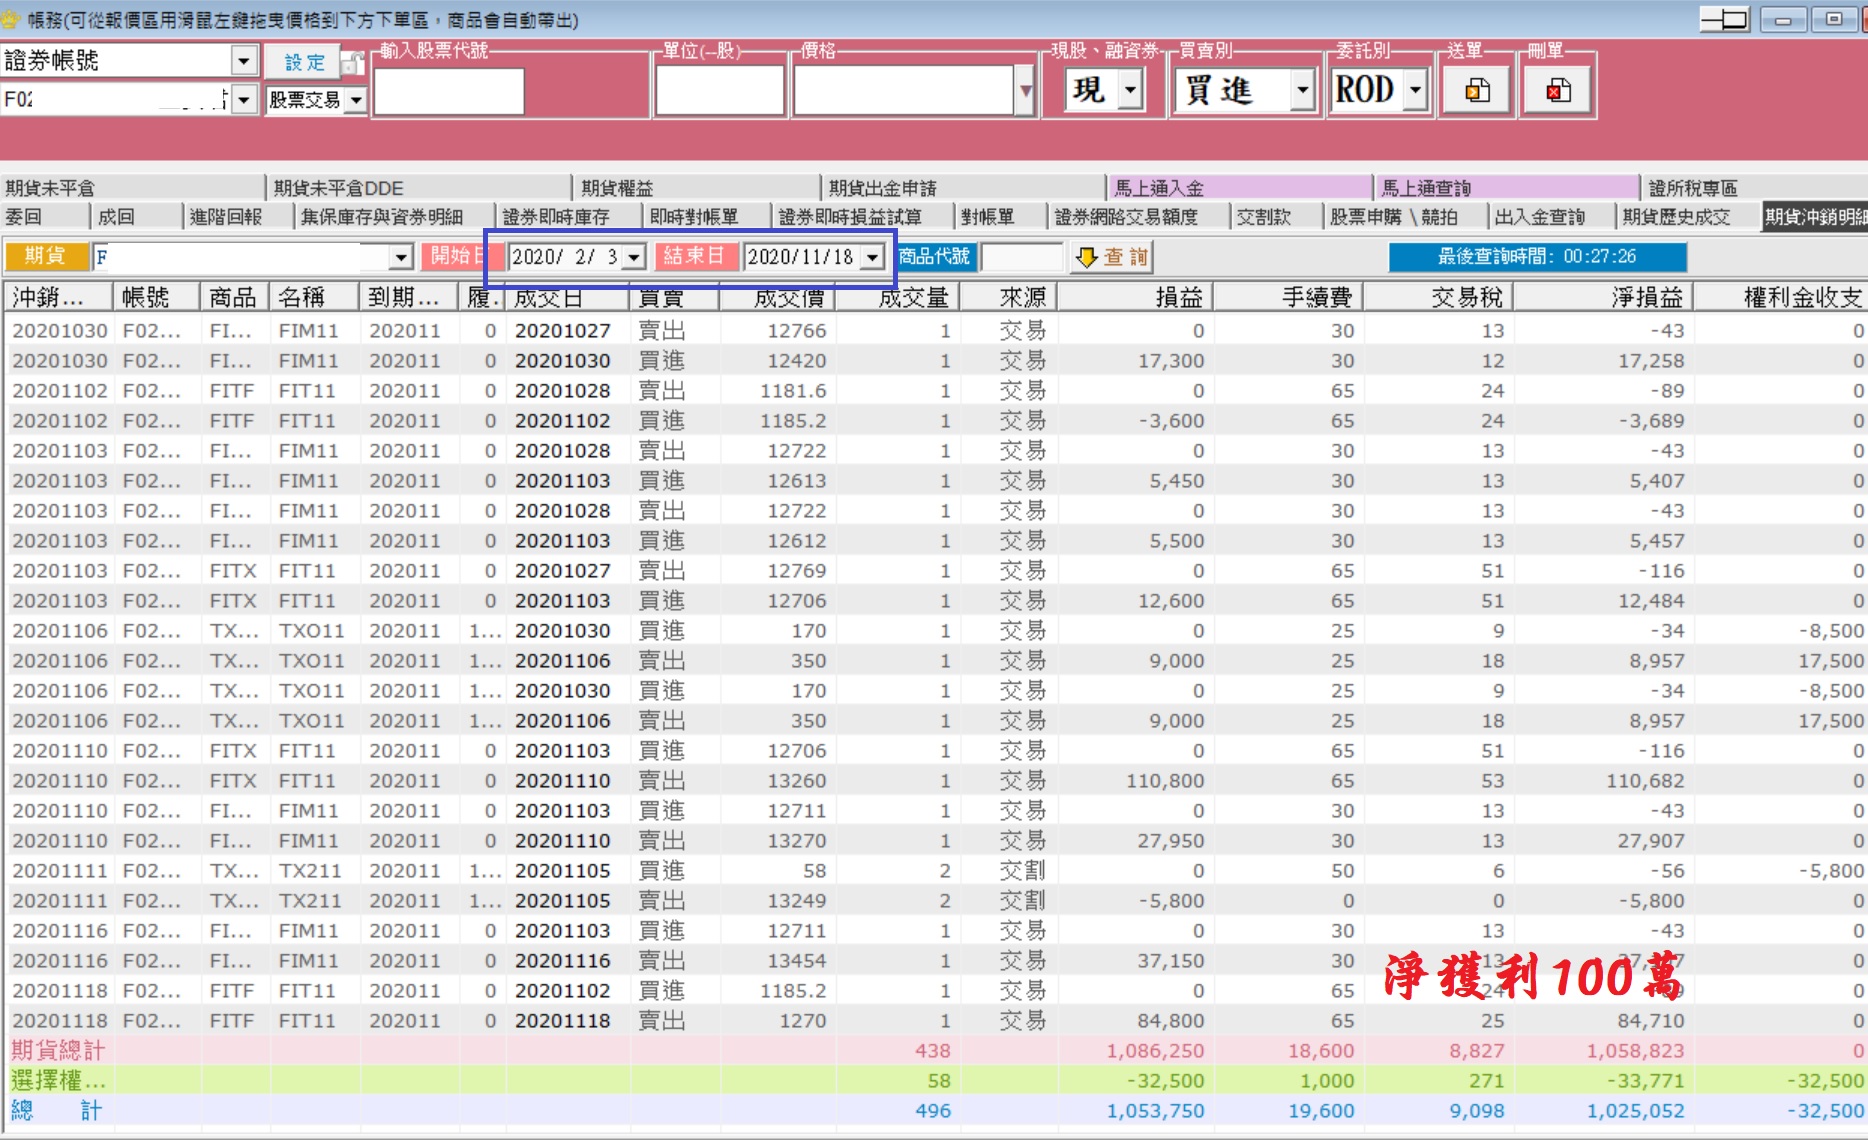Sort by the 淨損益 column header
Viewport: 1868px width, 1140px height.
coord(1647,297)
